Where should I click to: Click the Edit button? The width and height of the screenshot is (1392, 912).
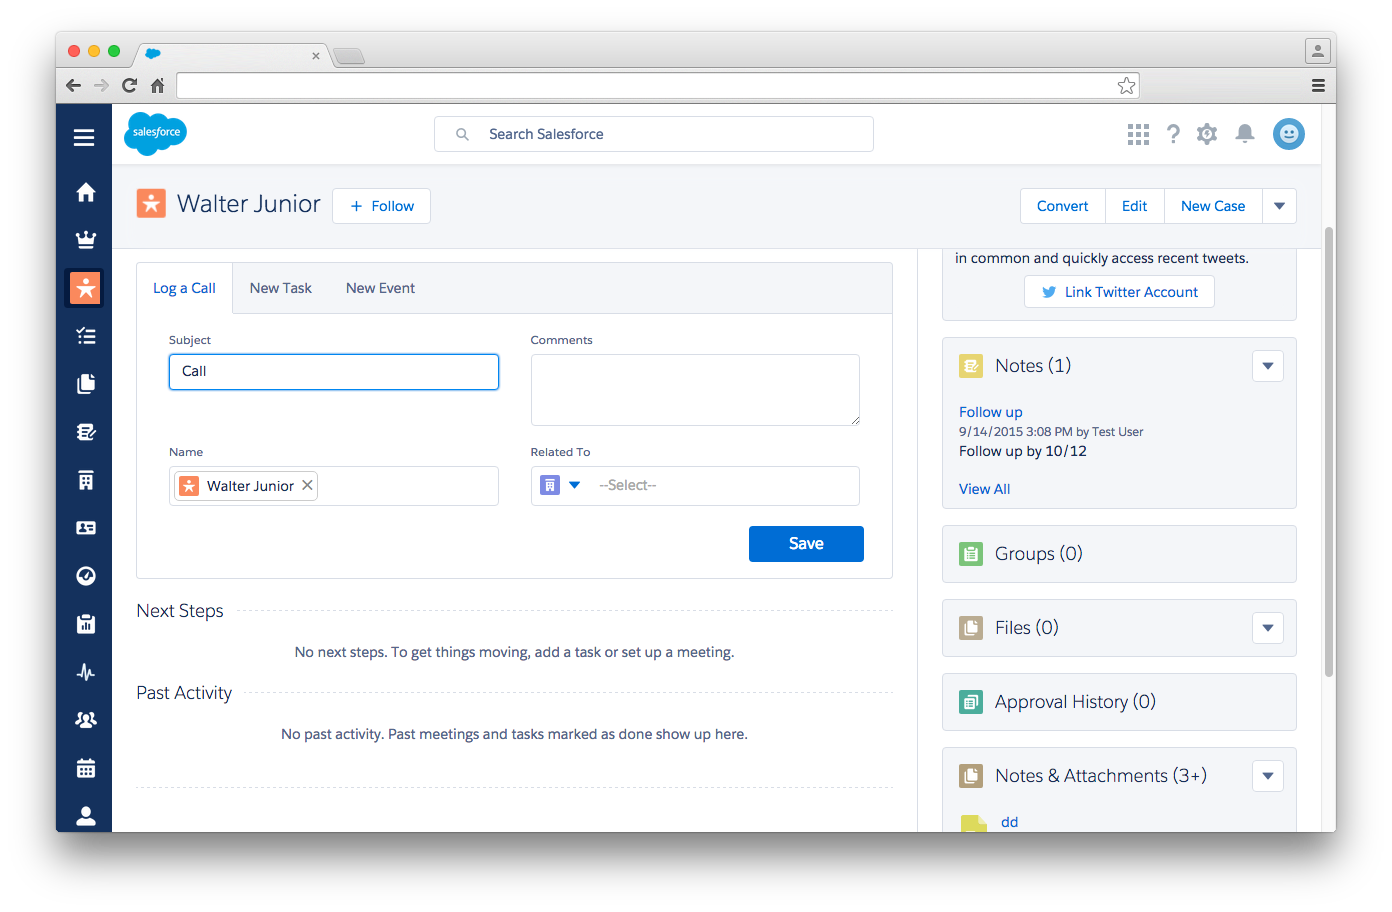1134,206
